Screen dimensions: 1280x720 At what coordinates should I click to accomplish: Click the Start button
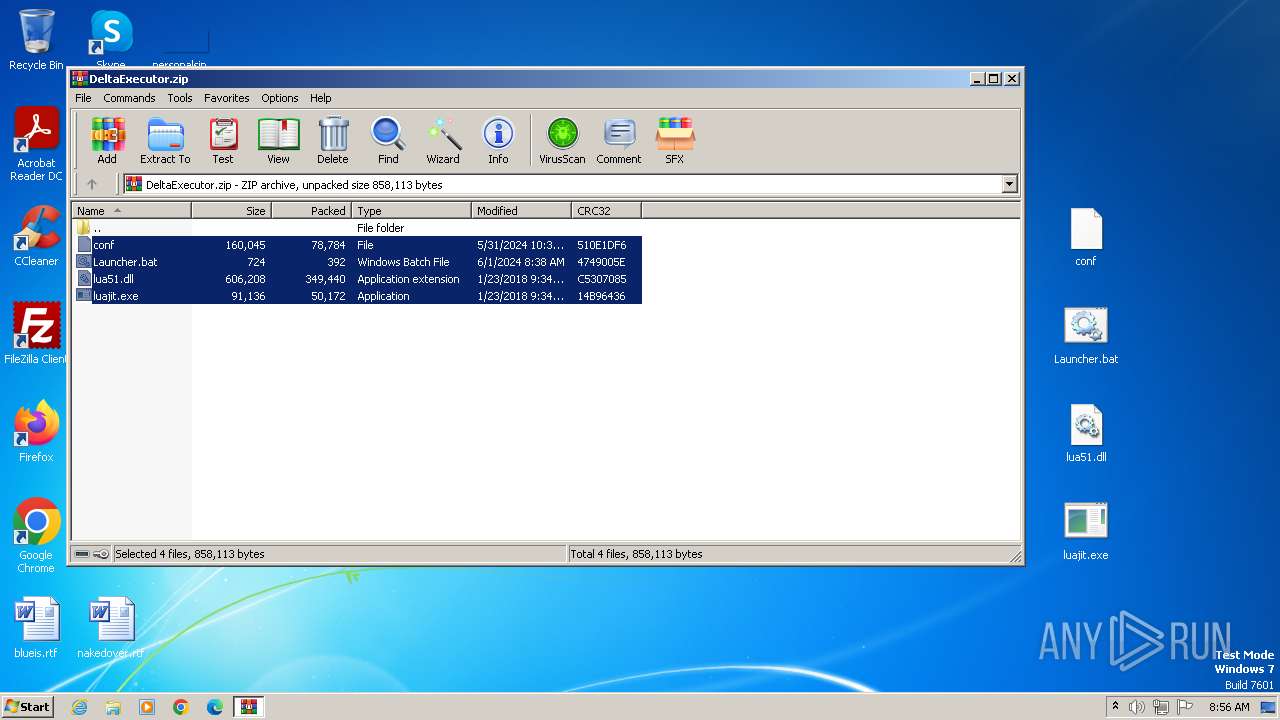pos(28,706)
